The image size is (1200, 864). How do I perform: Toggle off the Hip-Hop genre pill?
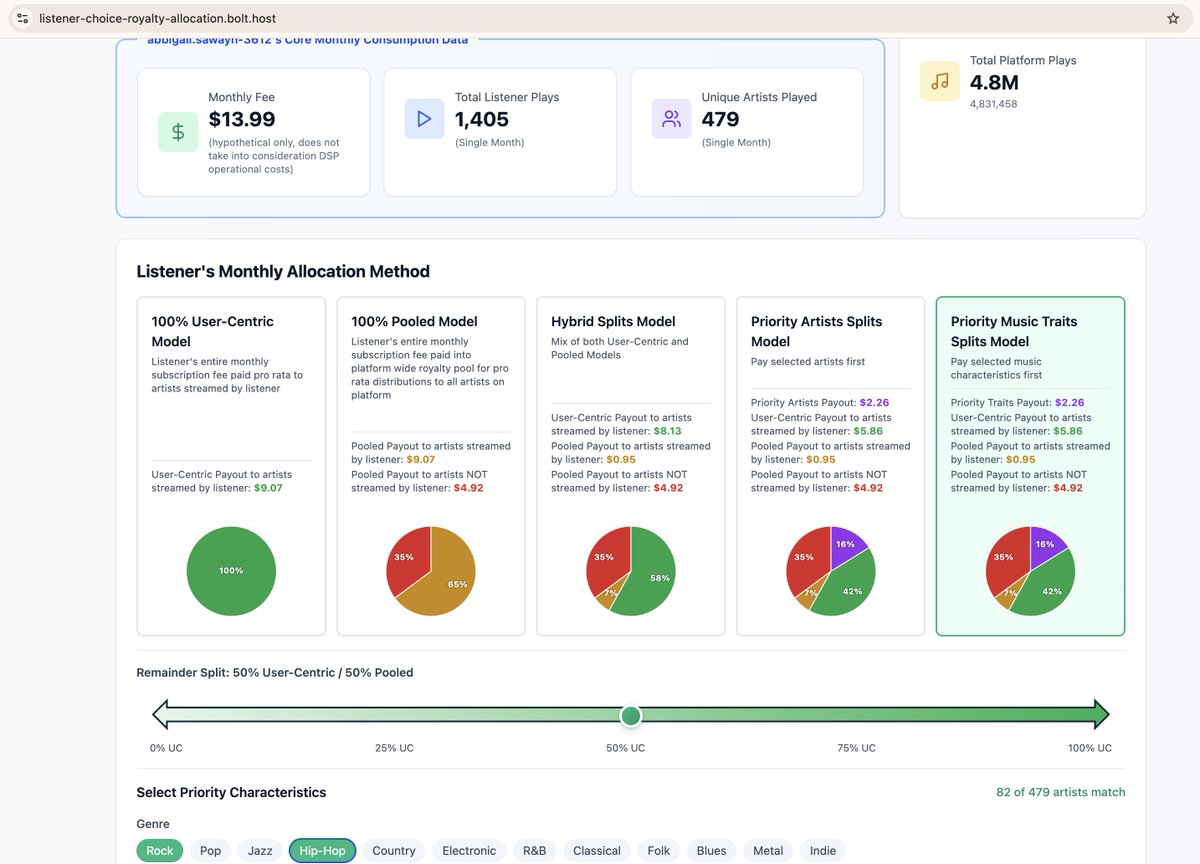(x=321, y=850)
